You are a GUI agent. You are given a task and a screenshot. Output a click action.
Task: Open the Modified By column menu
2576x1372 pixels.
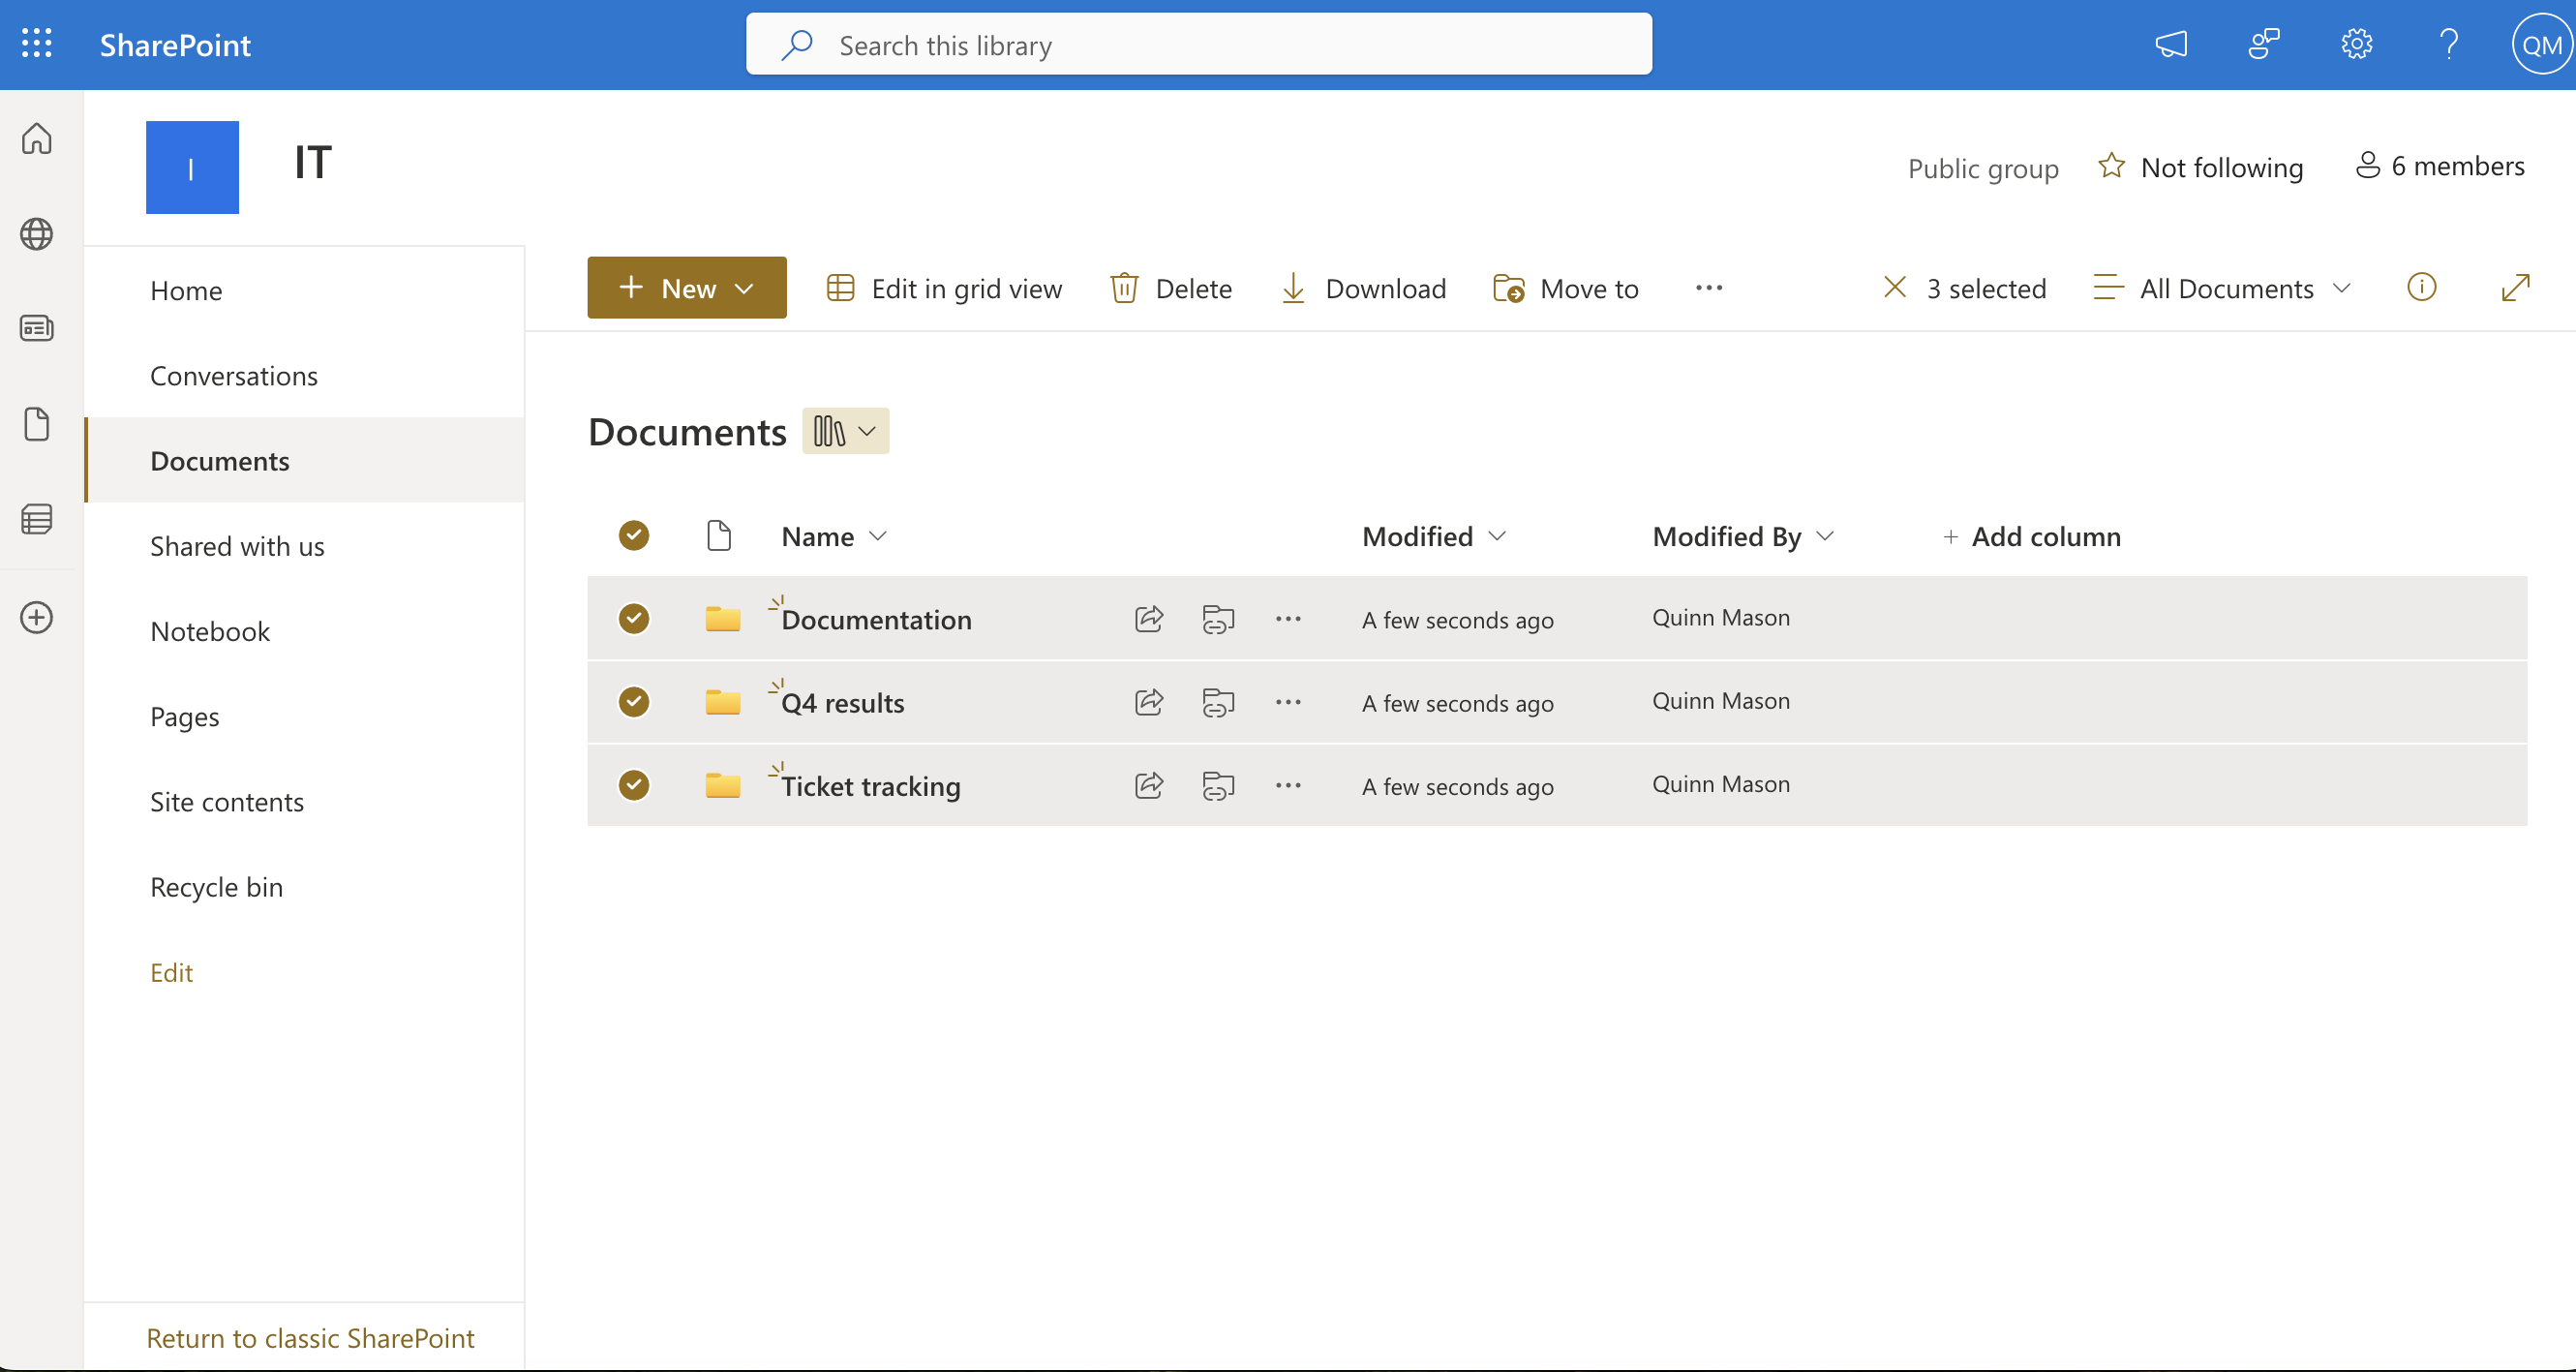pos(1743,536)
